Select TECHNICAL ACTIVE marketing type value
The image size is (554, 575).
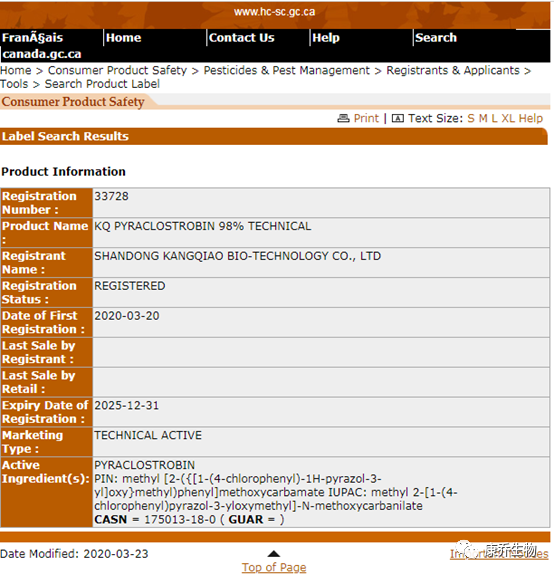pos(148,435)
